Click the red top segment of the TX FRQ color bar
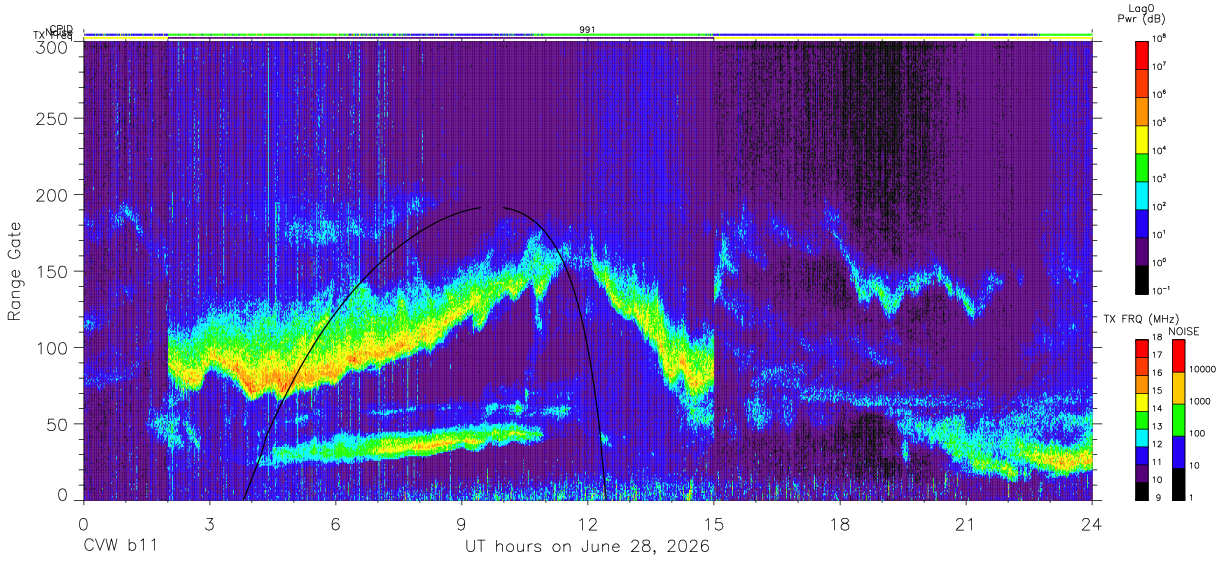Viewport: 1228px width, 567px height. click(1143, 349)
